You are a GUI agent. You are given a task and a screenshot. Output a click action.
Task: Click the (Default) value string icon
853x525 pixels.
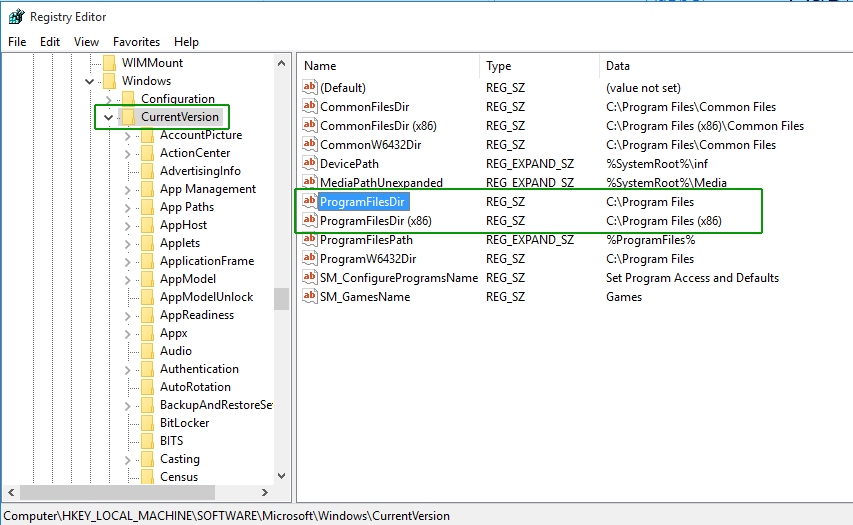tap(310, 87)
